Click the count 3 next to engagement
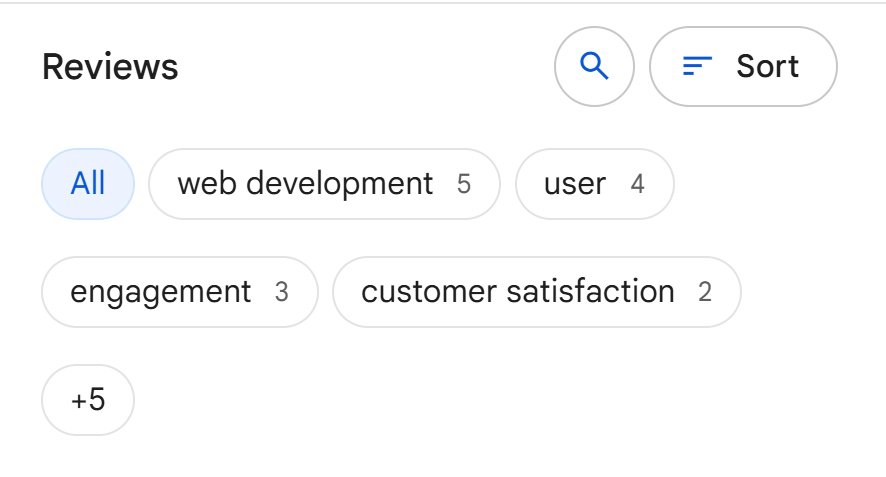 click(x=281, y=292)
